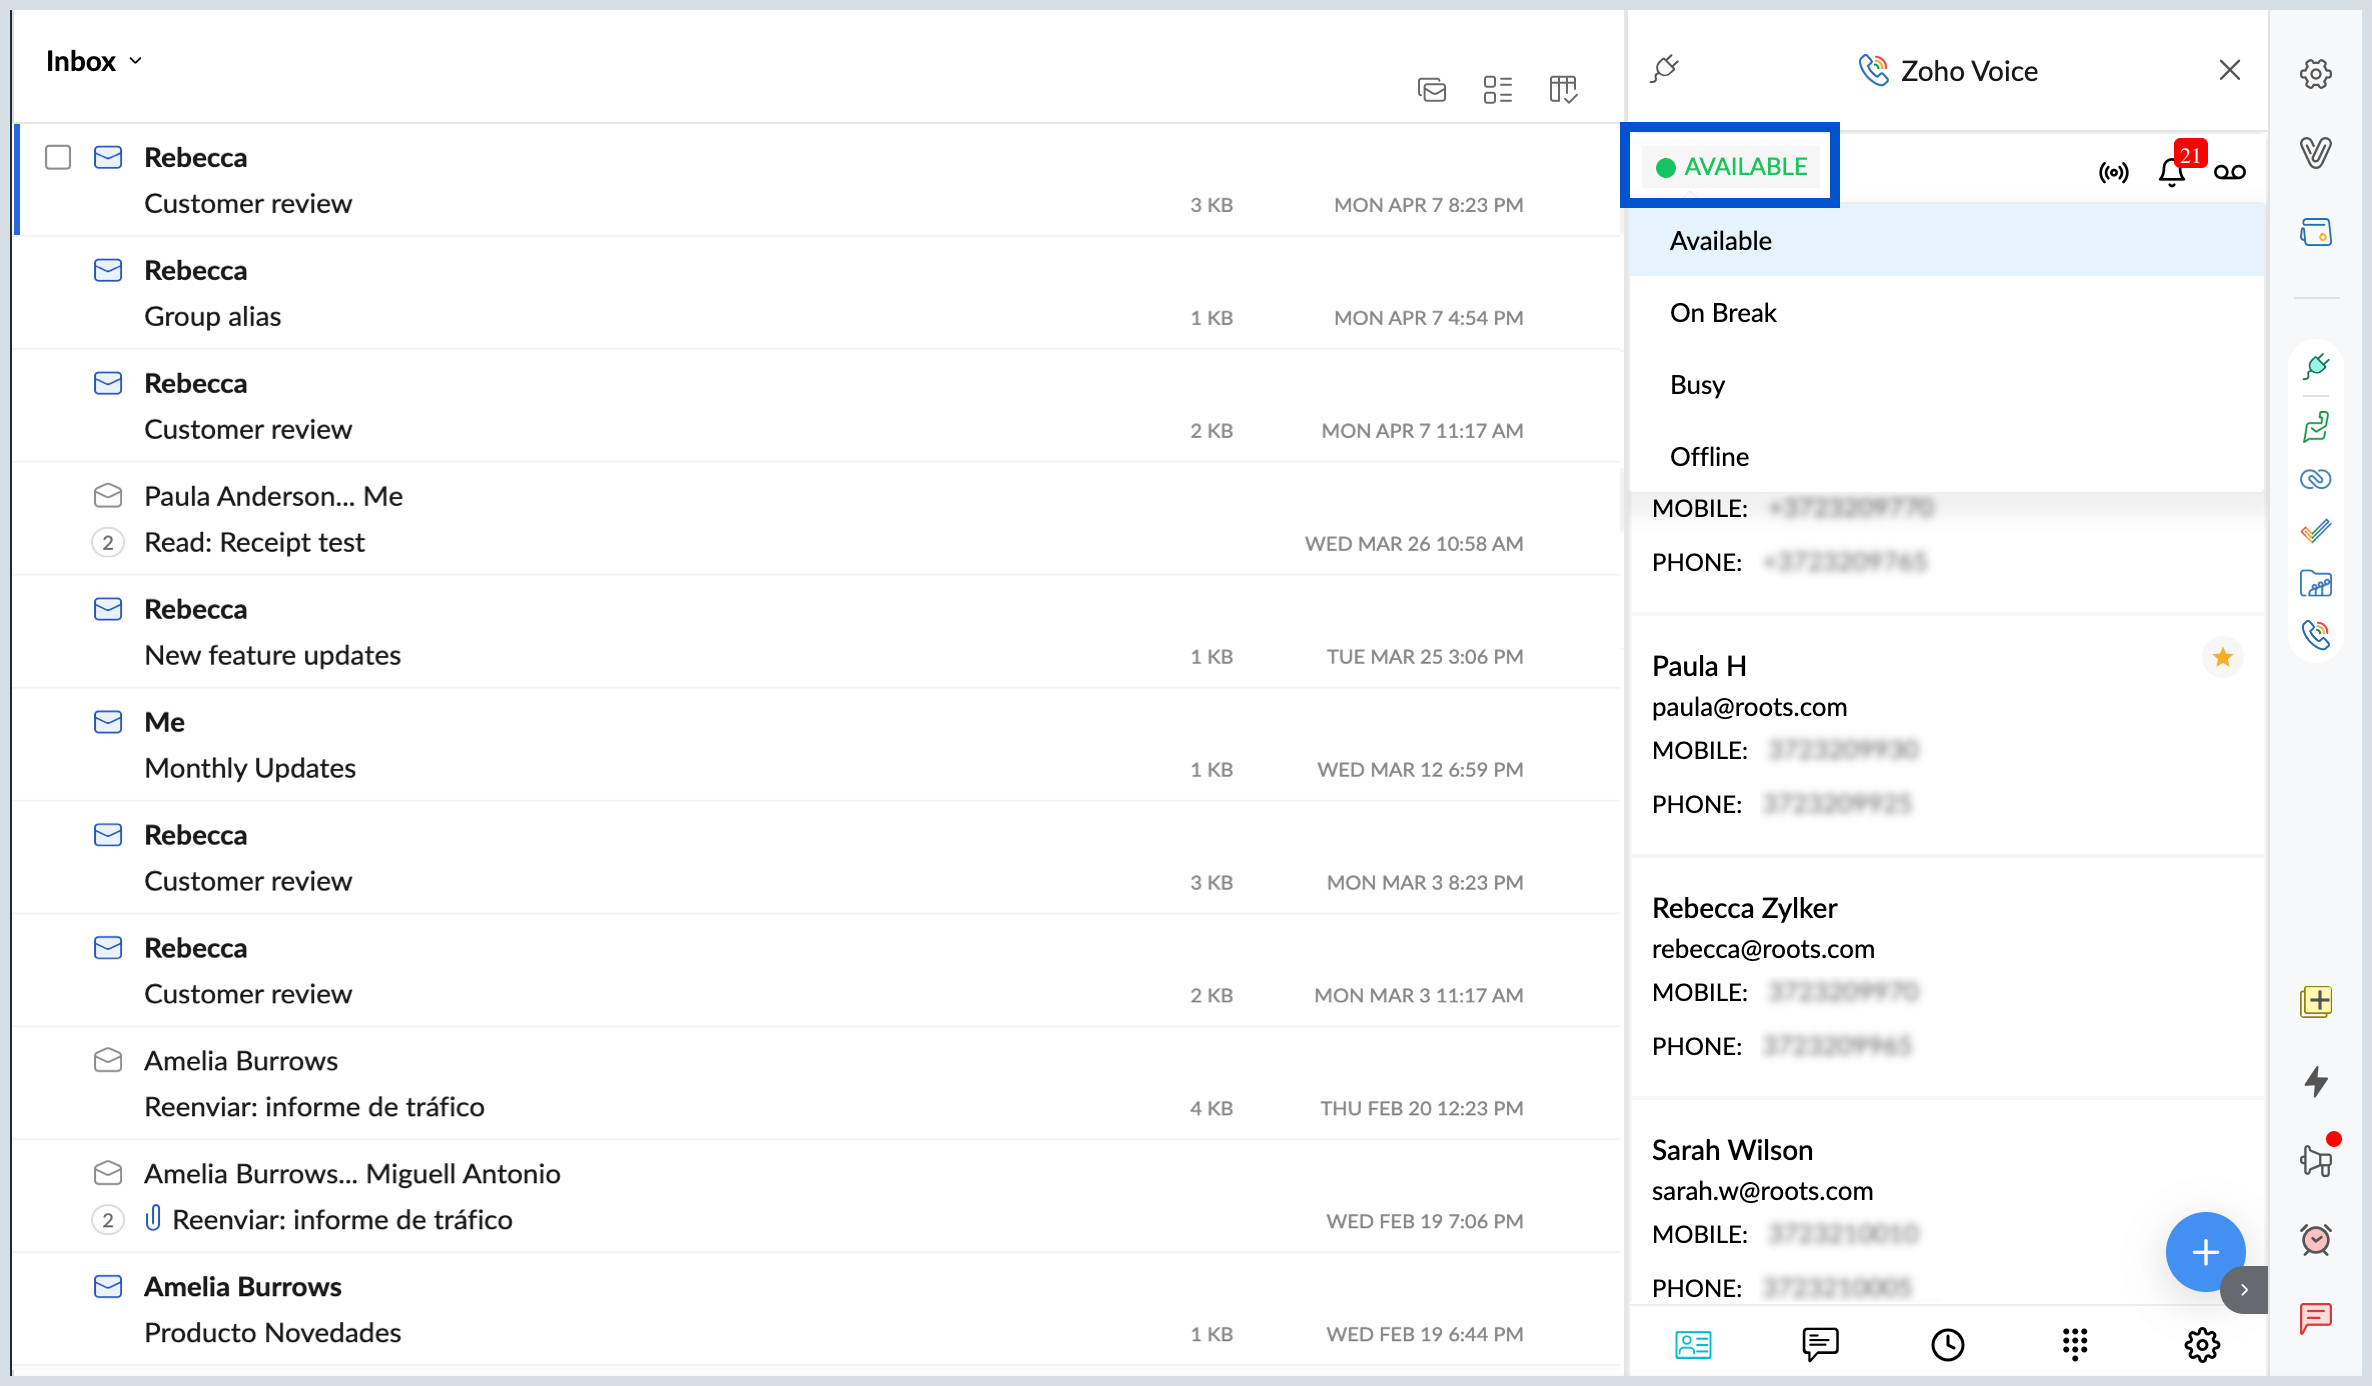Open Zoho Voice panel settings gear
2372x1386 pixels.
point(2201,1344)
